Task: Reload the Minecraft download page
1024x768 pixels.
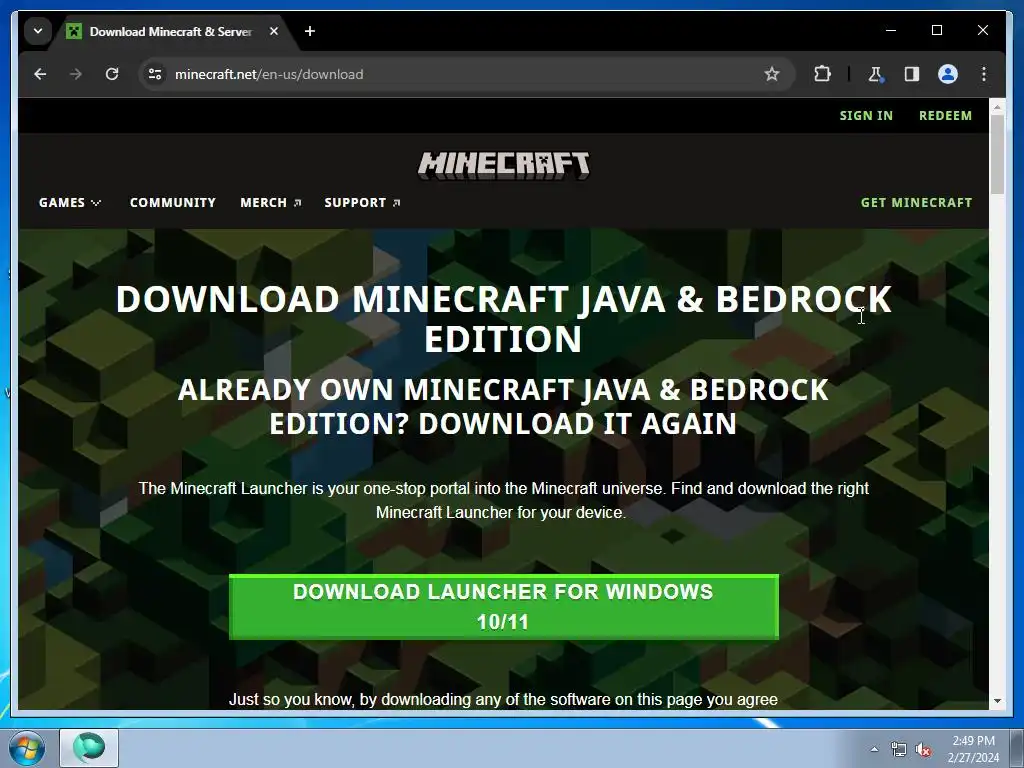Action: click(x=112, y=74)
